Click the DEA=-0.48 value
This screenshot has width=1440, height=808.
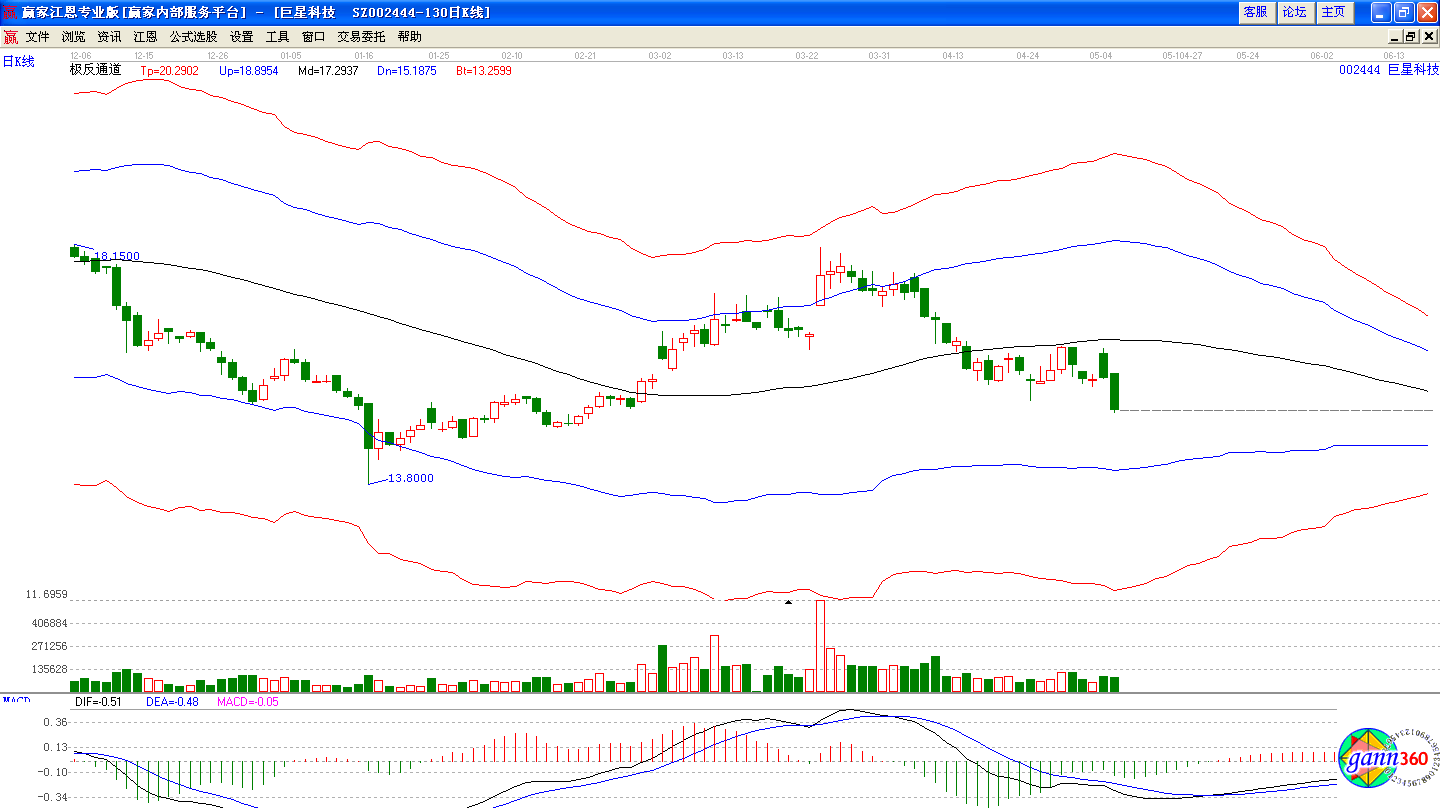pyautogui.click(x=172, y=702)
